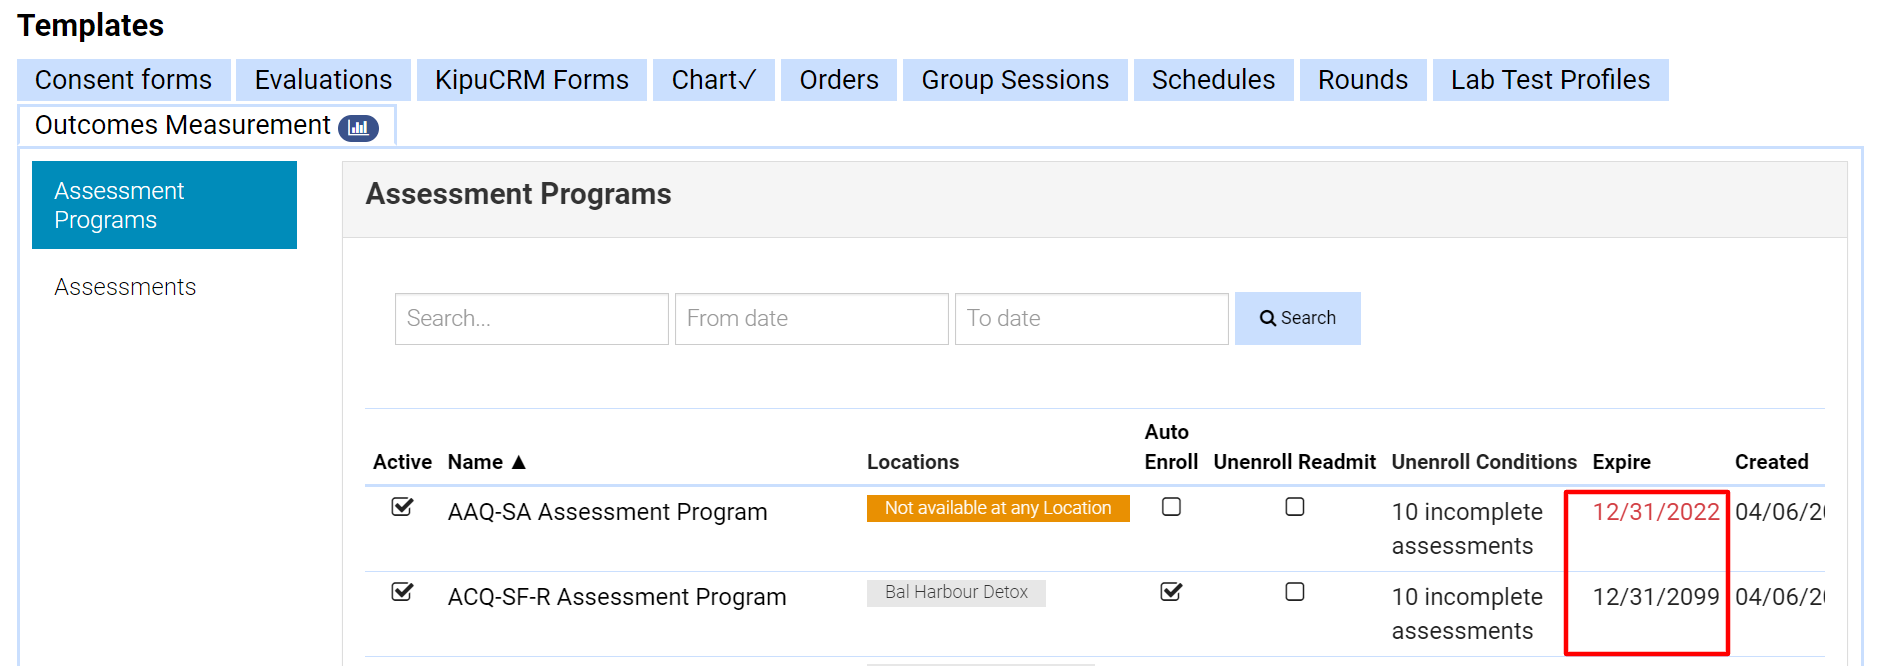Go to the Lab Test Profiles tab

click(x=1550, y=80)
